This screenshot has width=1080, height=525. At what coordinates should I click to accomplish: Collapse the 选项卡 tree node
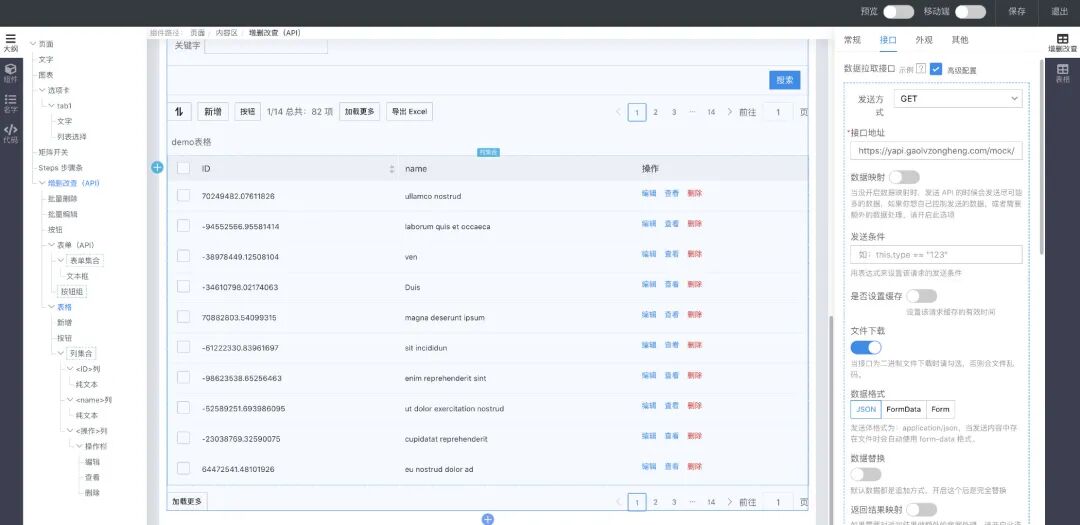click(x=42, y=90)
